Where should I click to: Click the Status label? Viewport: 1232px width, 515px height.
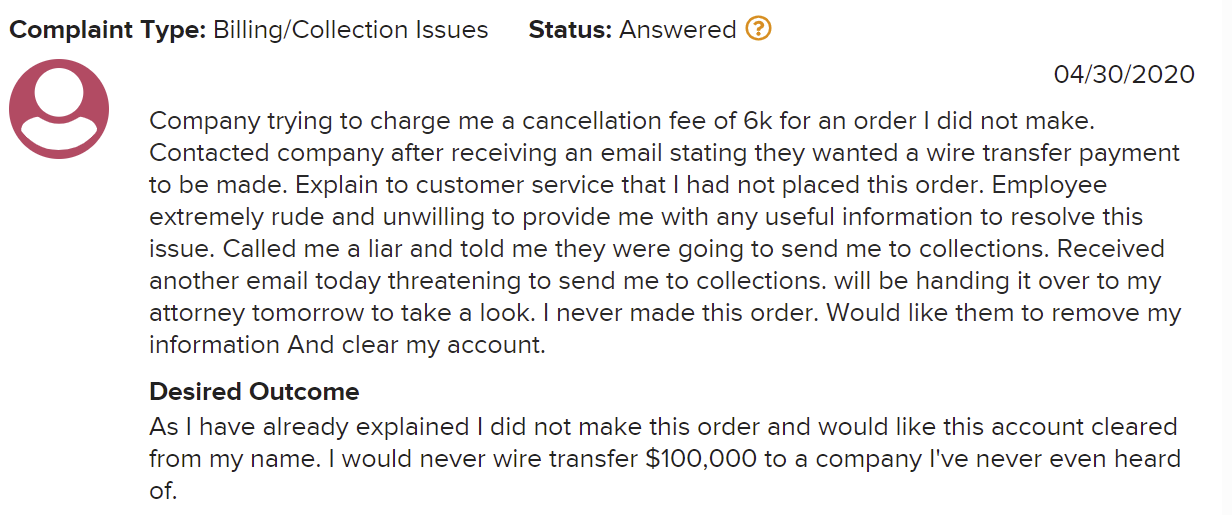(x=570, y=30)
